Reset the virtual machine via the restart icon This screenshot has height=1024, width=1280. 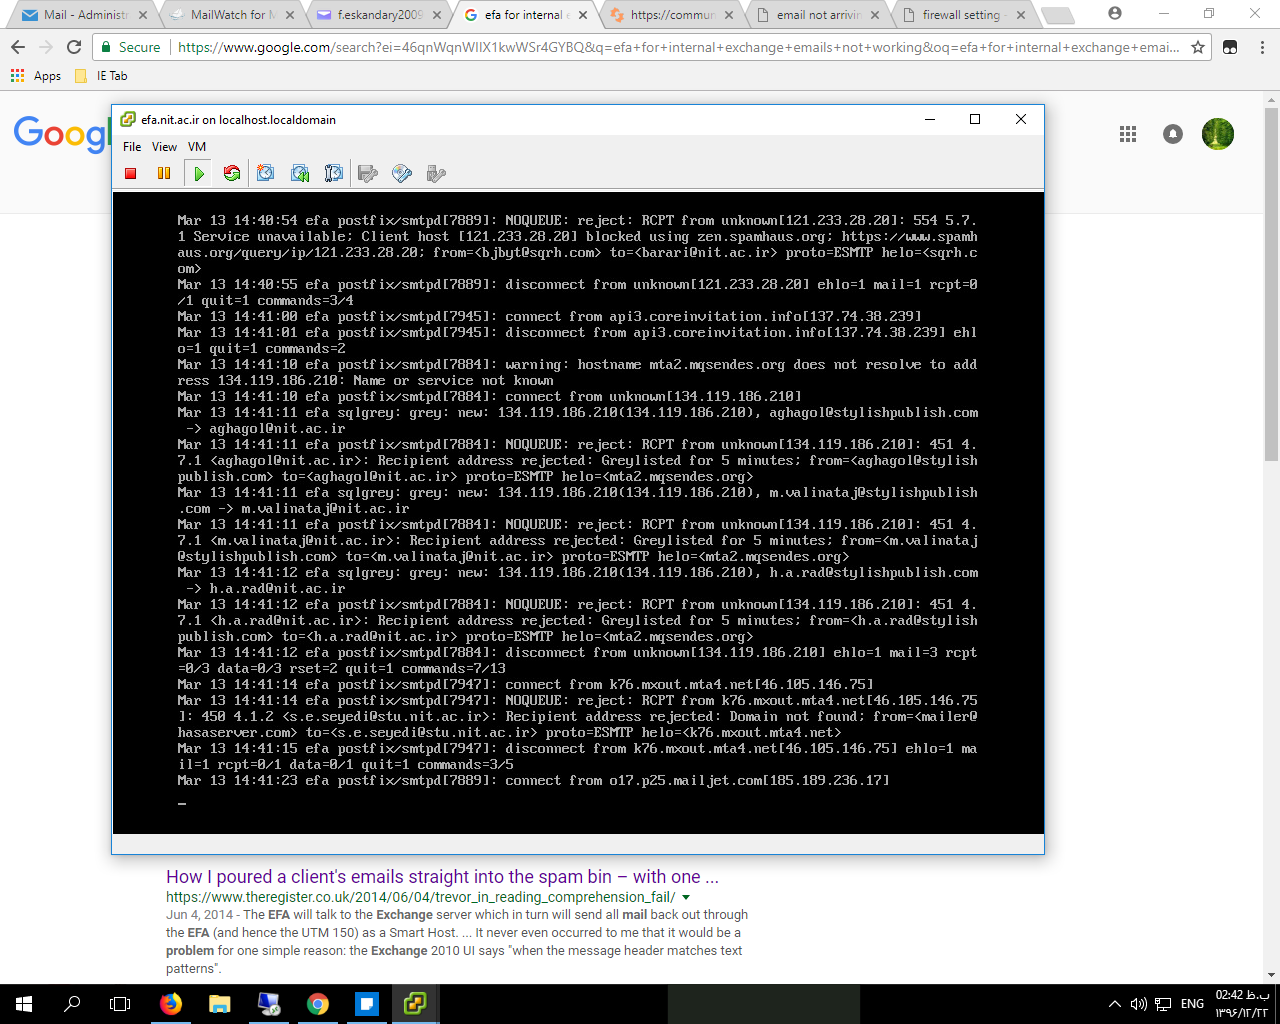(231, 173)
